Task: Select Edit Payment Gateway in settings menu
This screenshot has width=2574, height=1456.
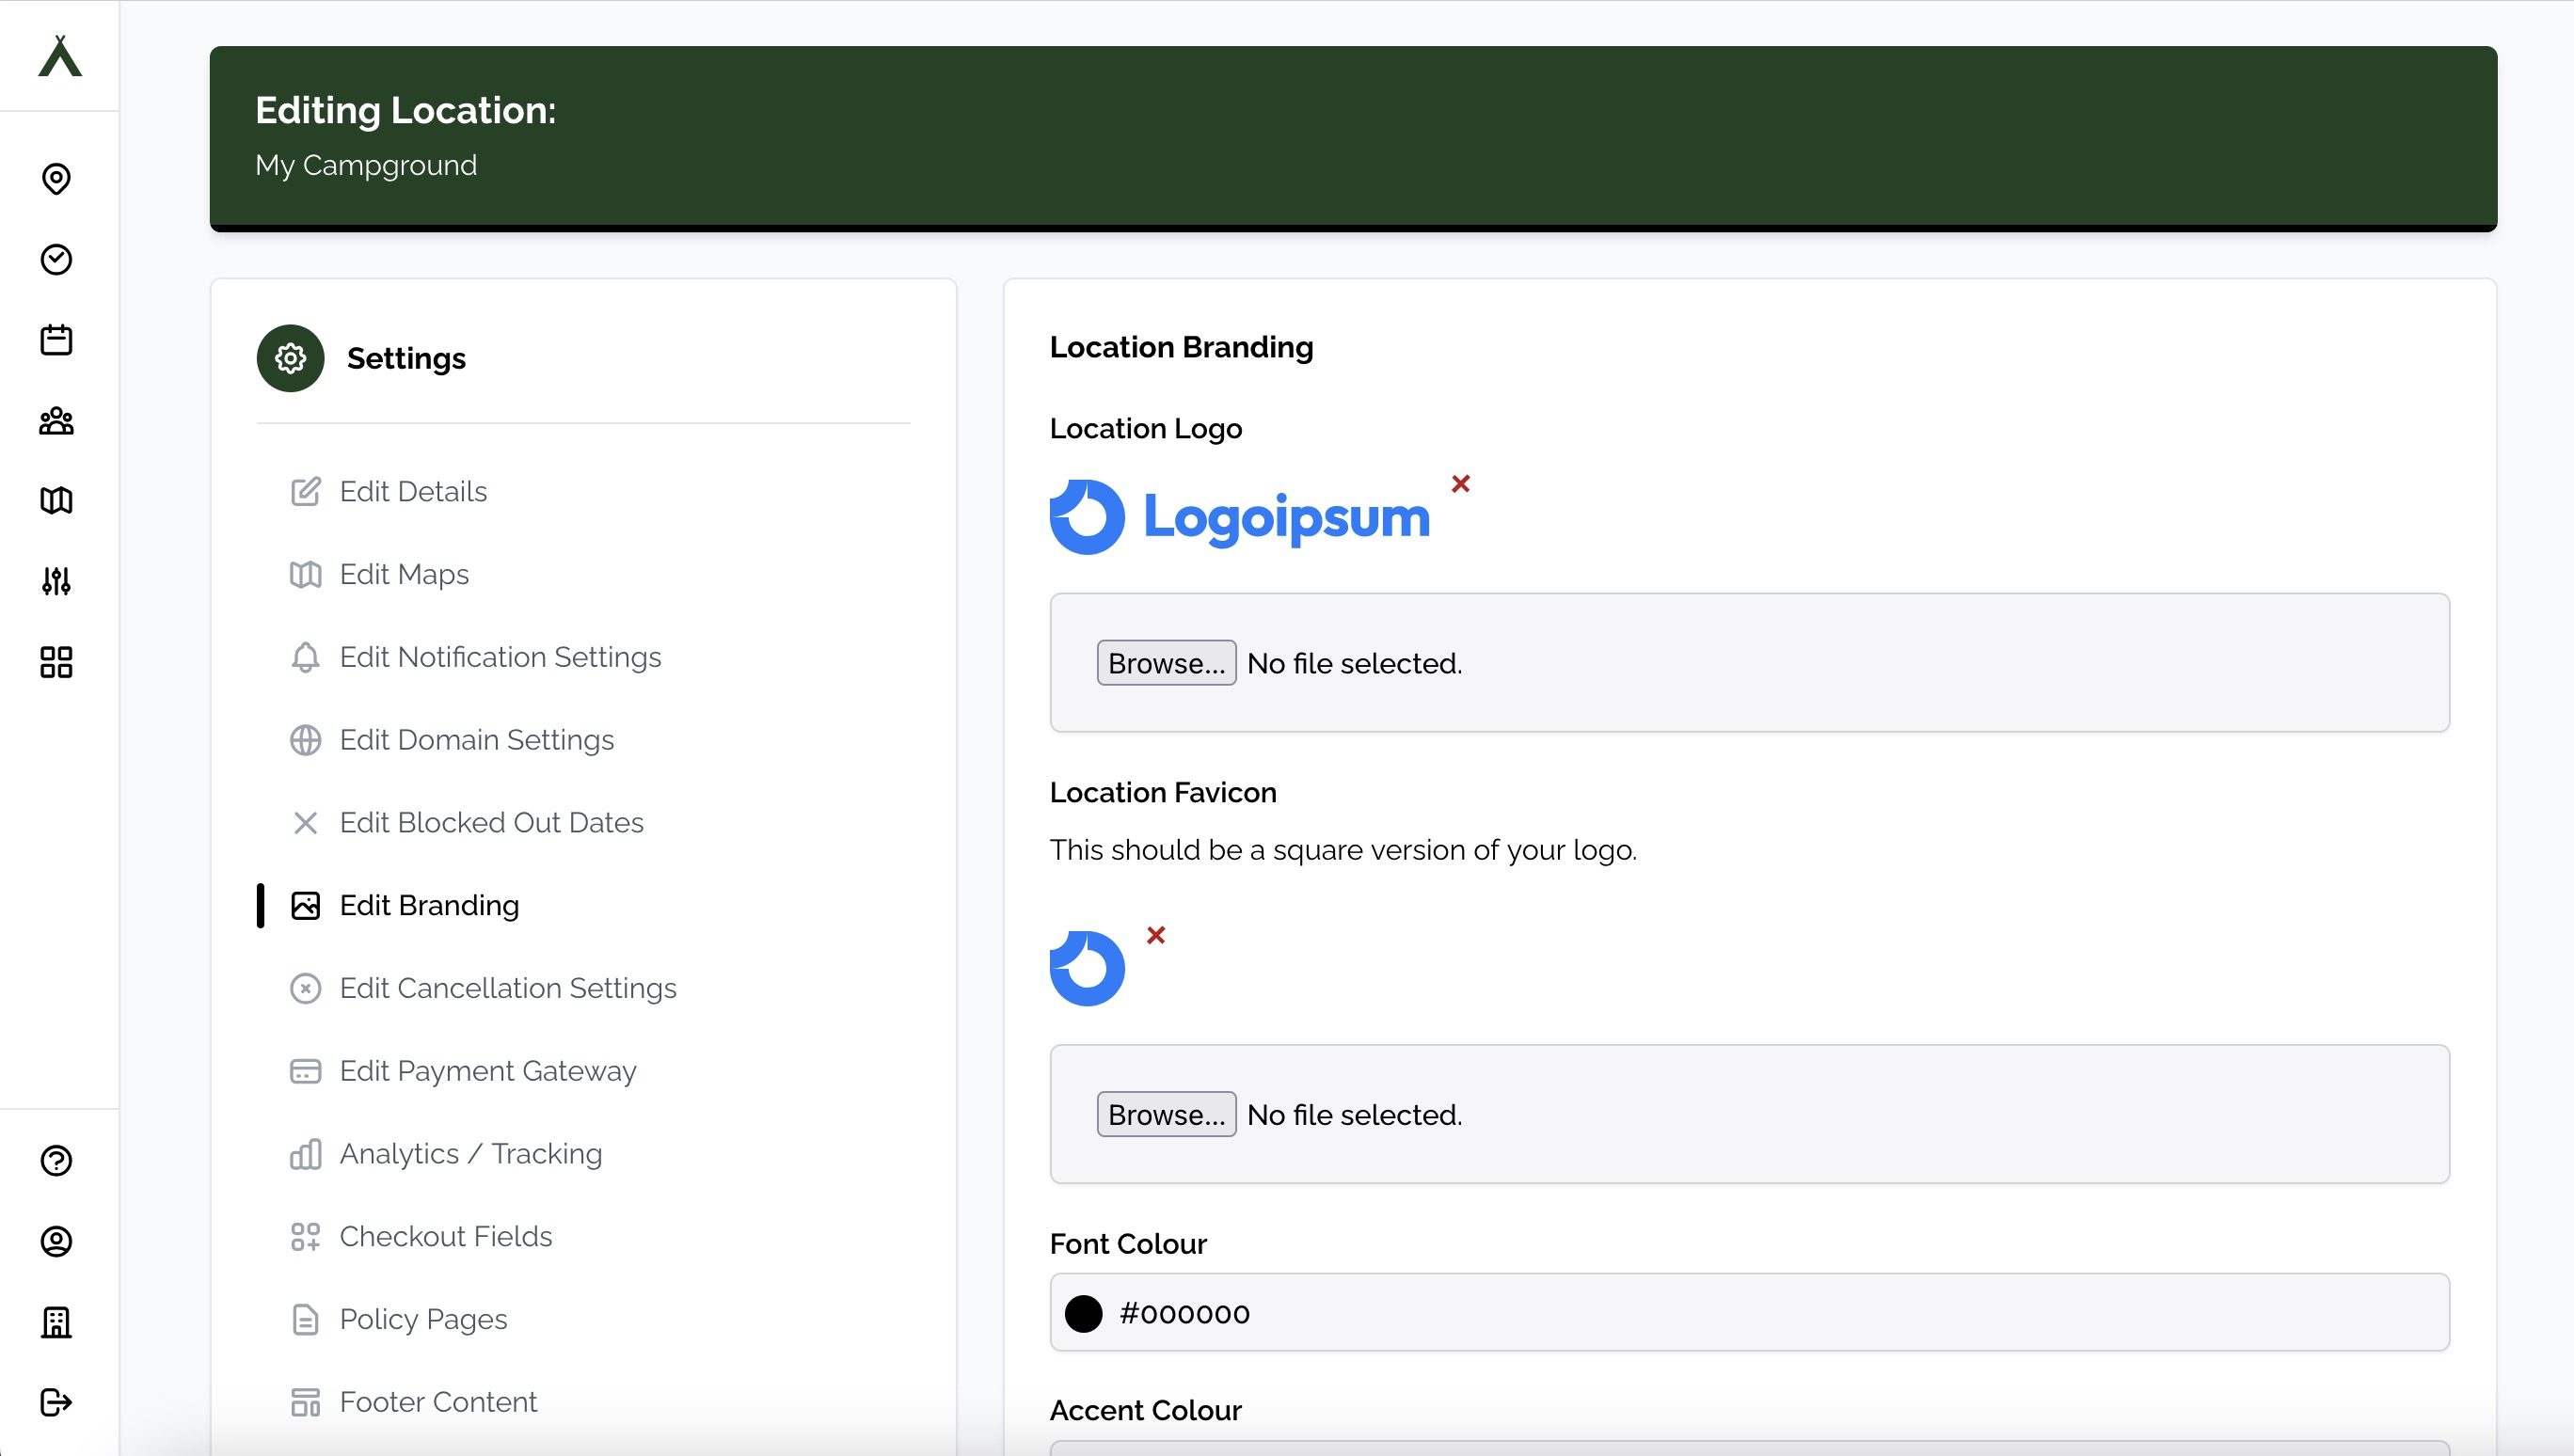Action: click(487, 1070)
